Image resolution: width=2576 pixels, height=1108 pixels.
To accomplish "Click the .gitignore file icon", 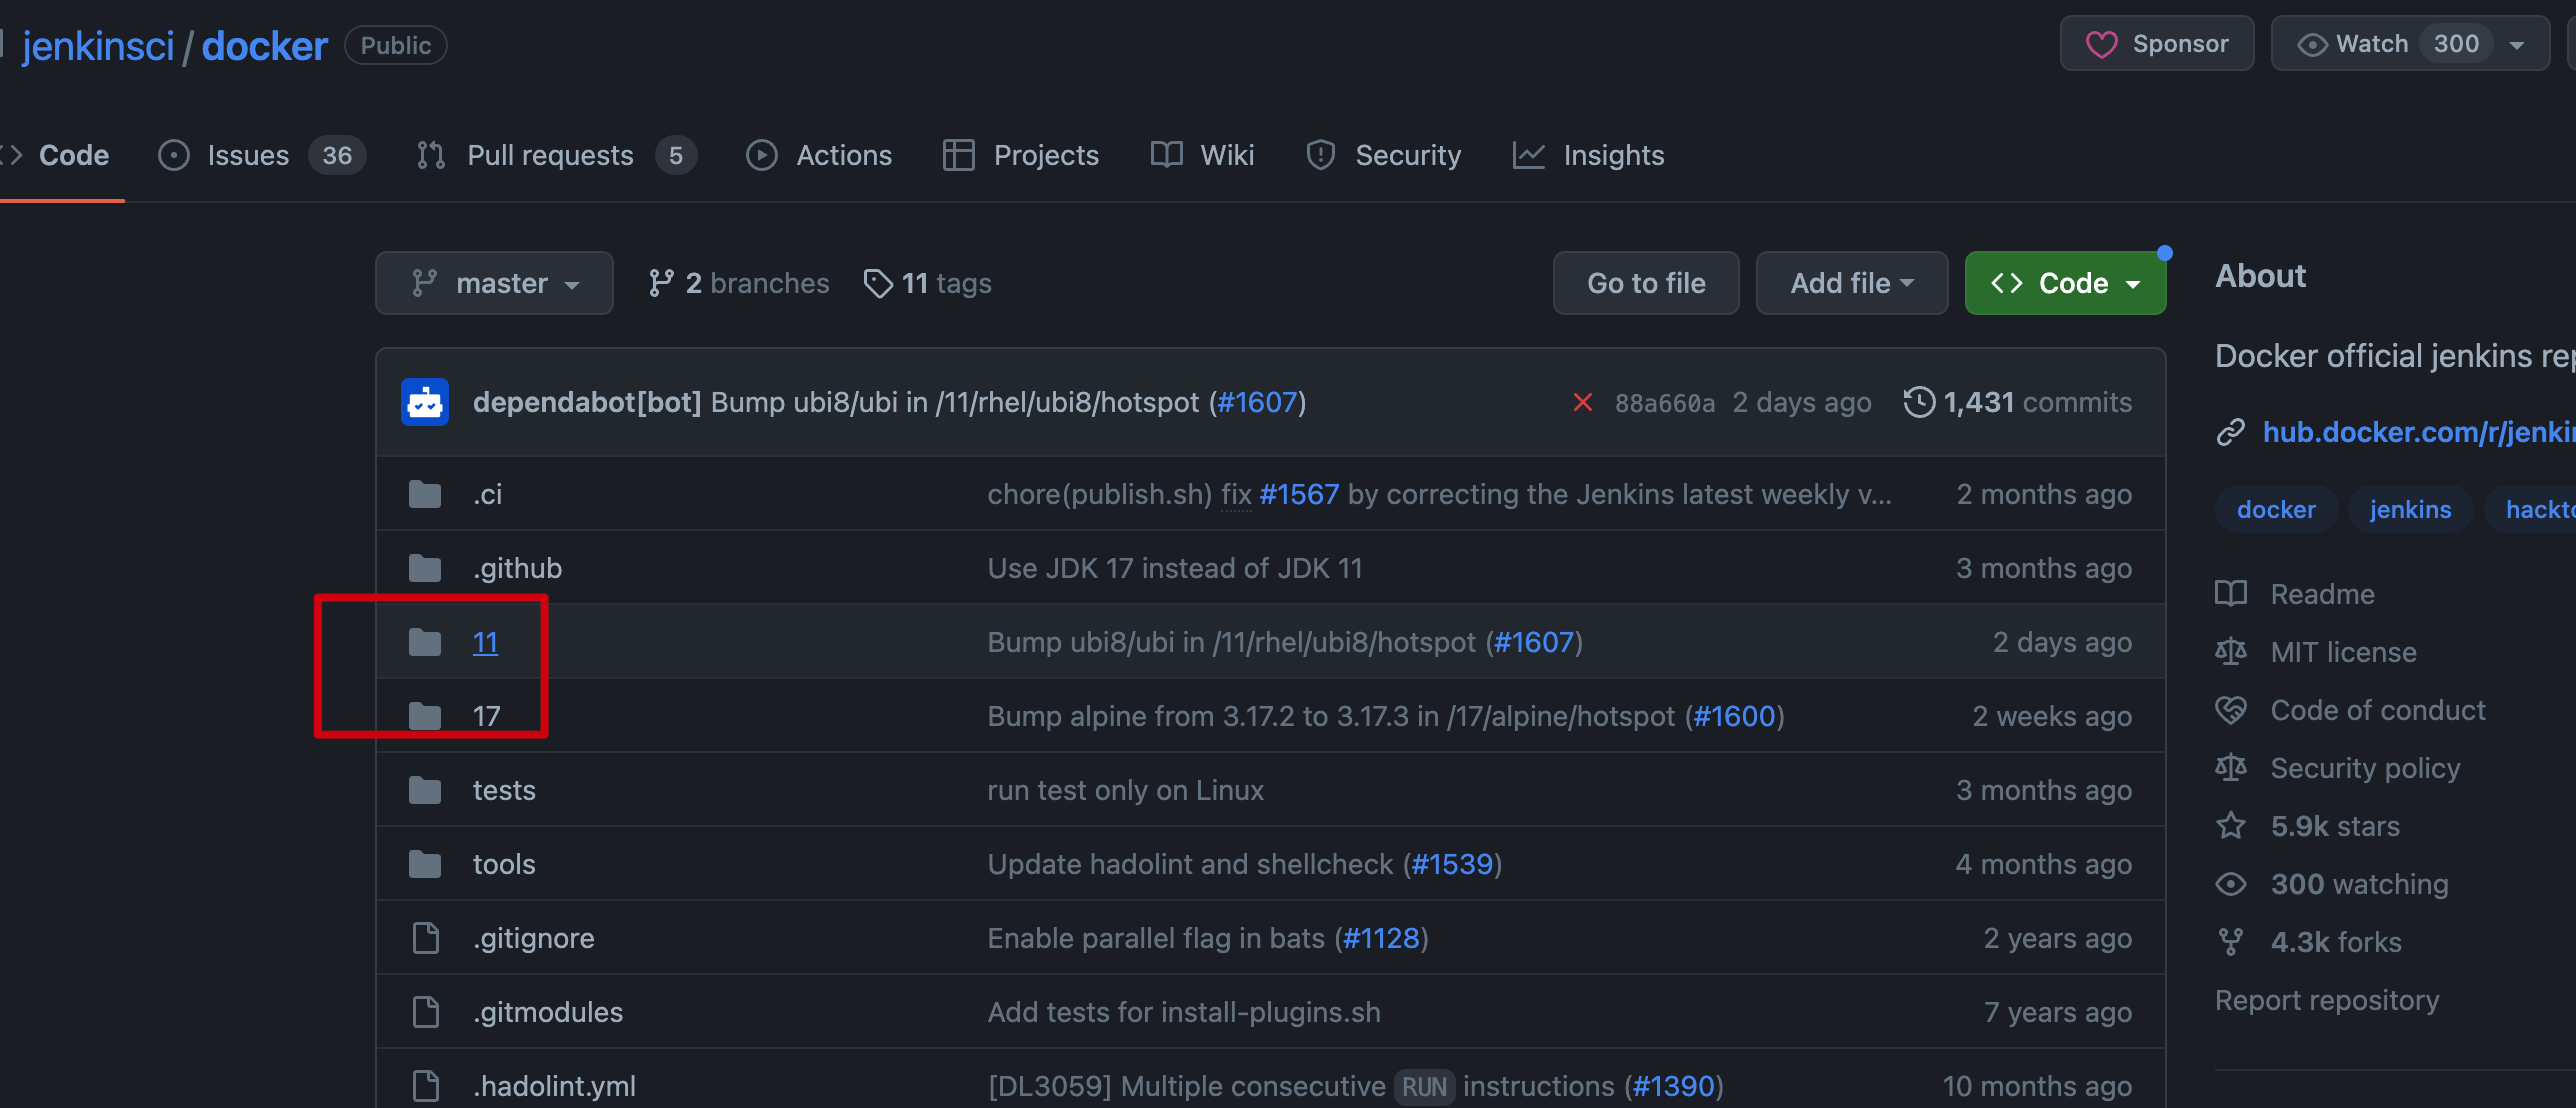I will tap(426, 938).
